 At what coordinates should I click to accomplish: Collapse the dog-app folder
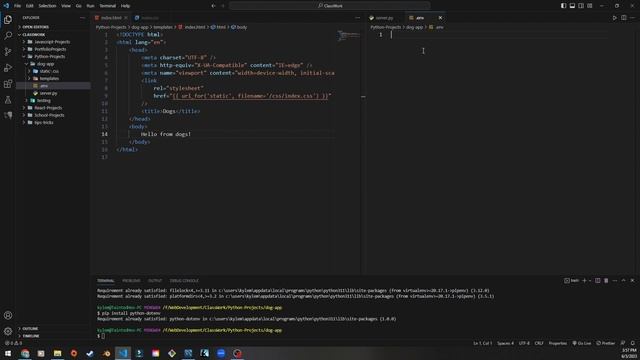click(45, 64)
